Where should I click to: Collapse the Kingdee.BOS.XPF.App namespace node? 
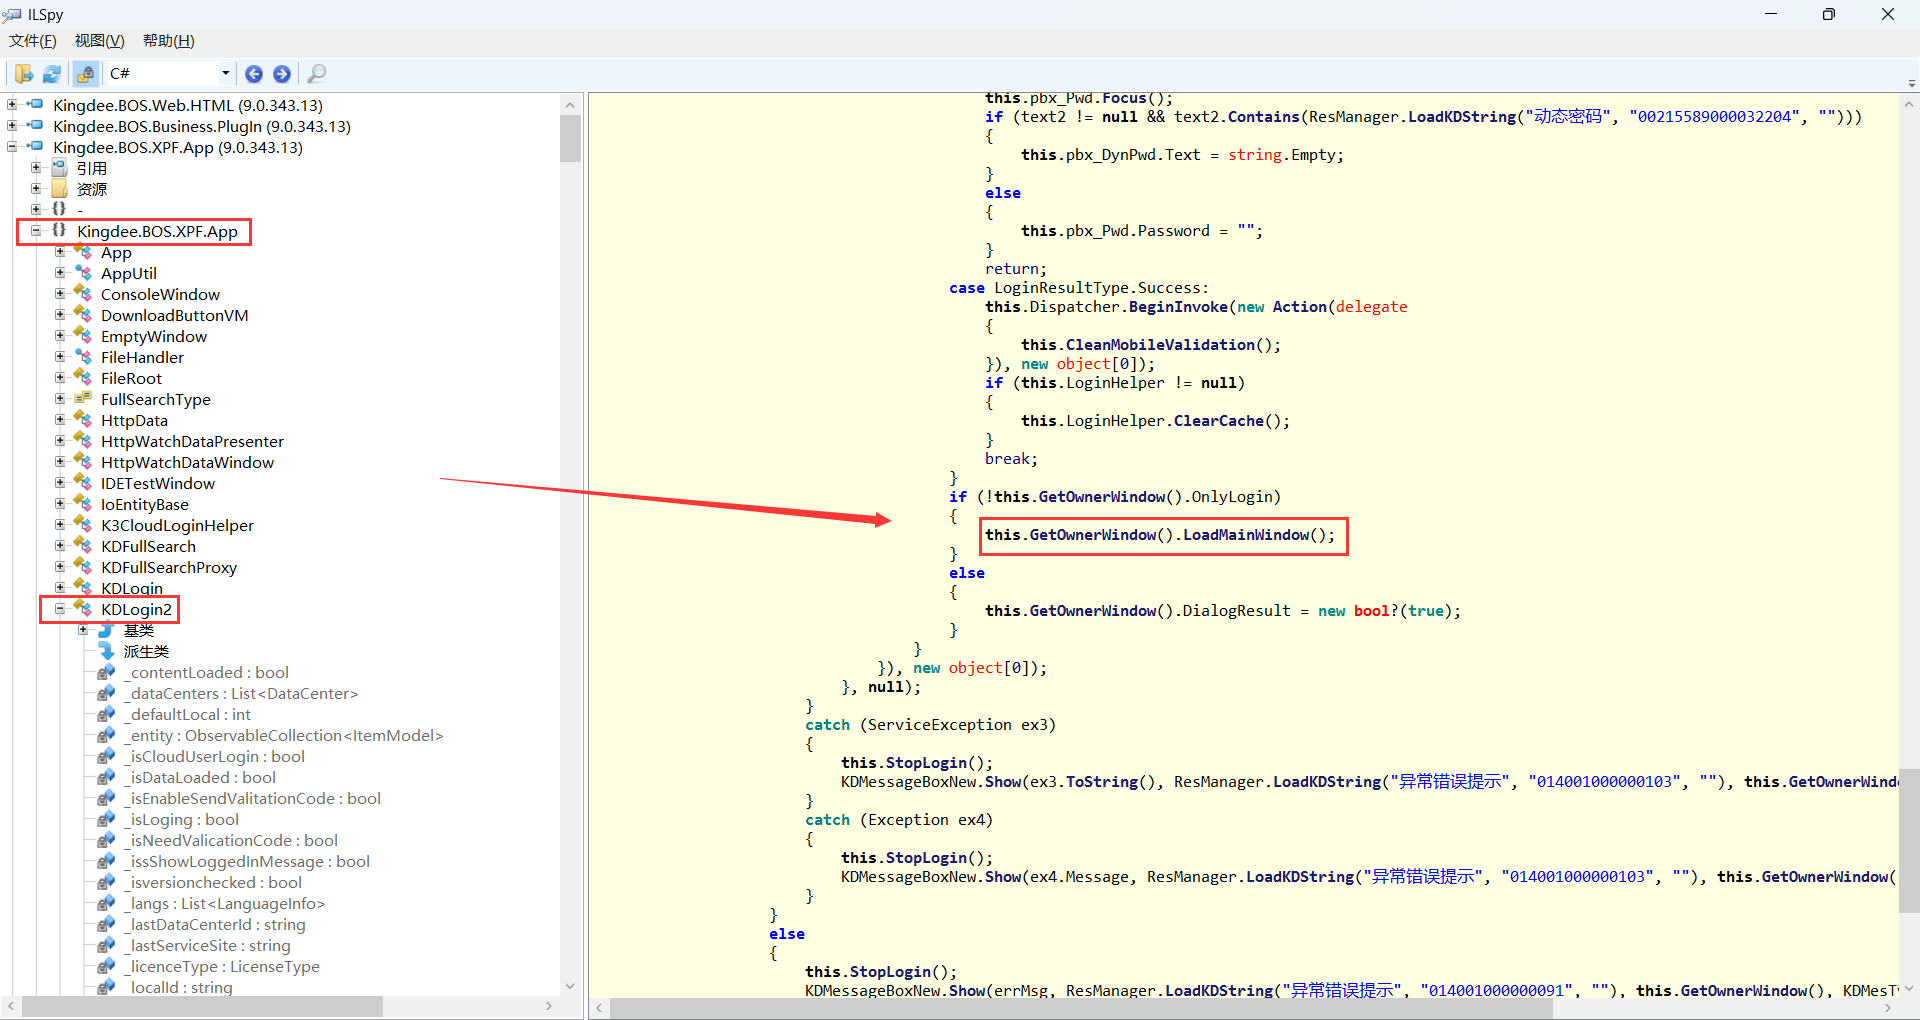[36, 230]
